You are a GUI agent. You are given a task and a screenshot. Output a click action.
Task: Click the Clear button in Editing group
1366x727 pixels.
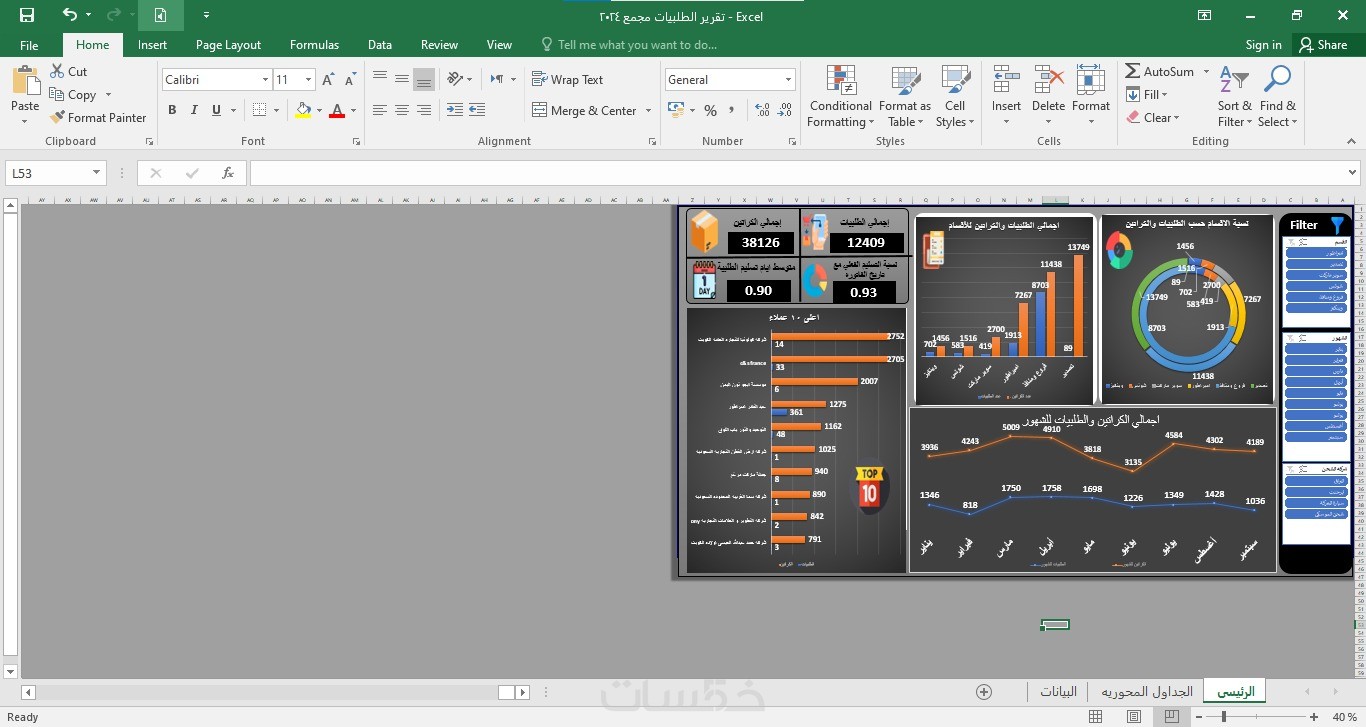tap(1153, 118)
